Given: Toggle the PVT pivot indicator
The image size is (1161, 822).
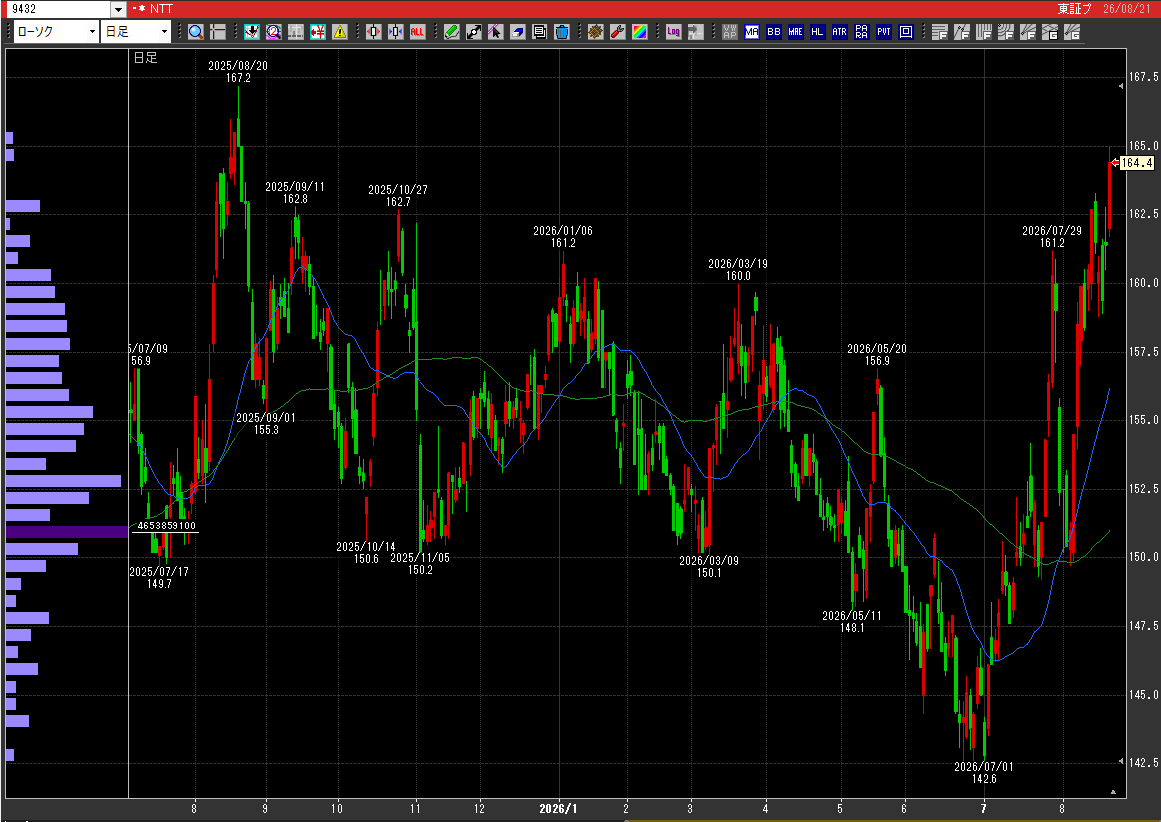Looking at the screenshot, I should pos(883,32).
